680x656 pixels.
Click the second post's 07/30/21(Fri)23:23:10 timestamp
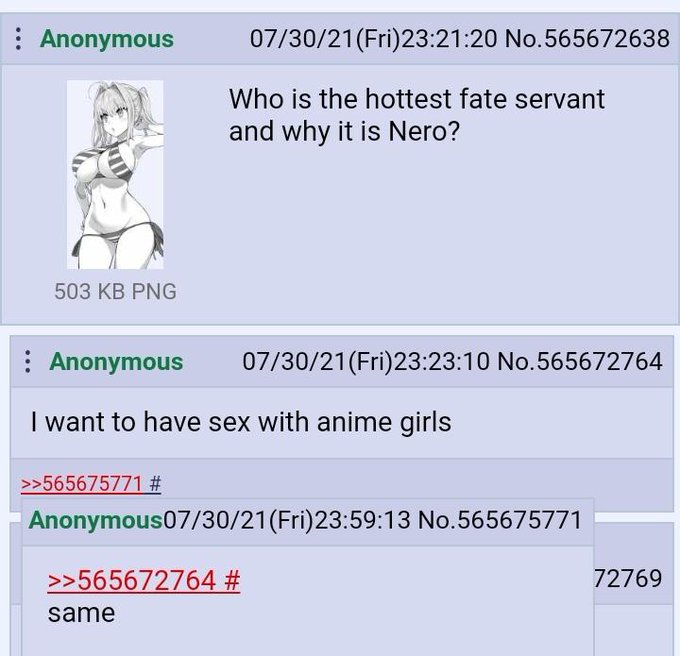point(366,362)
